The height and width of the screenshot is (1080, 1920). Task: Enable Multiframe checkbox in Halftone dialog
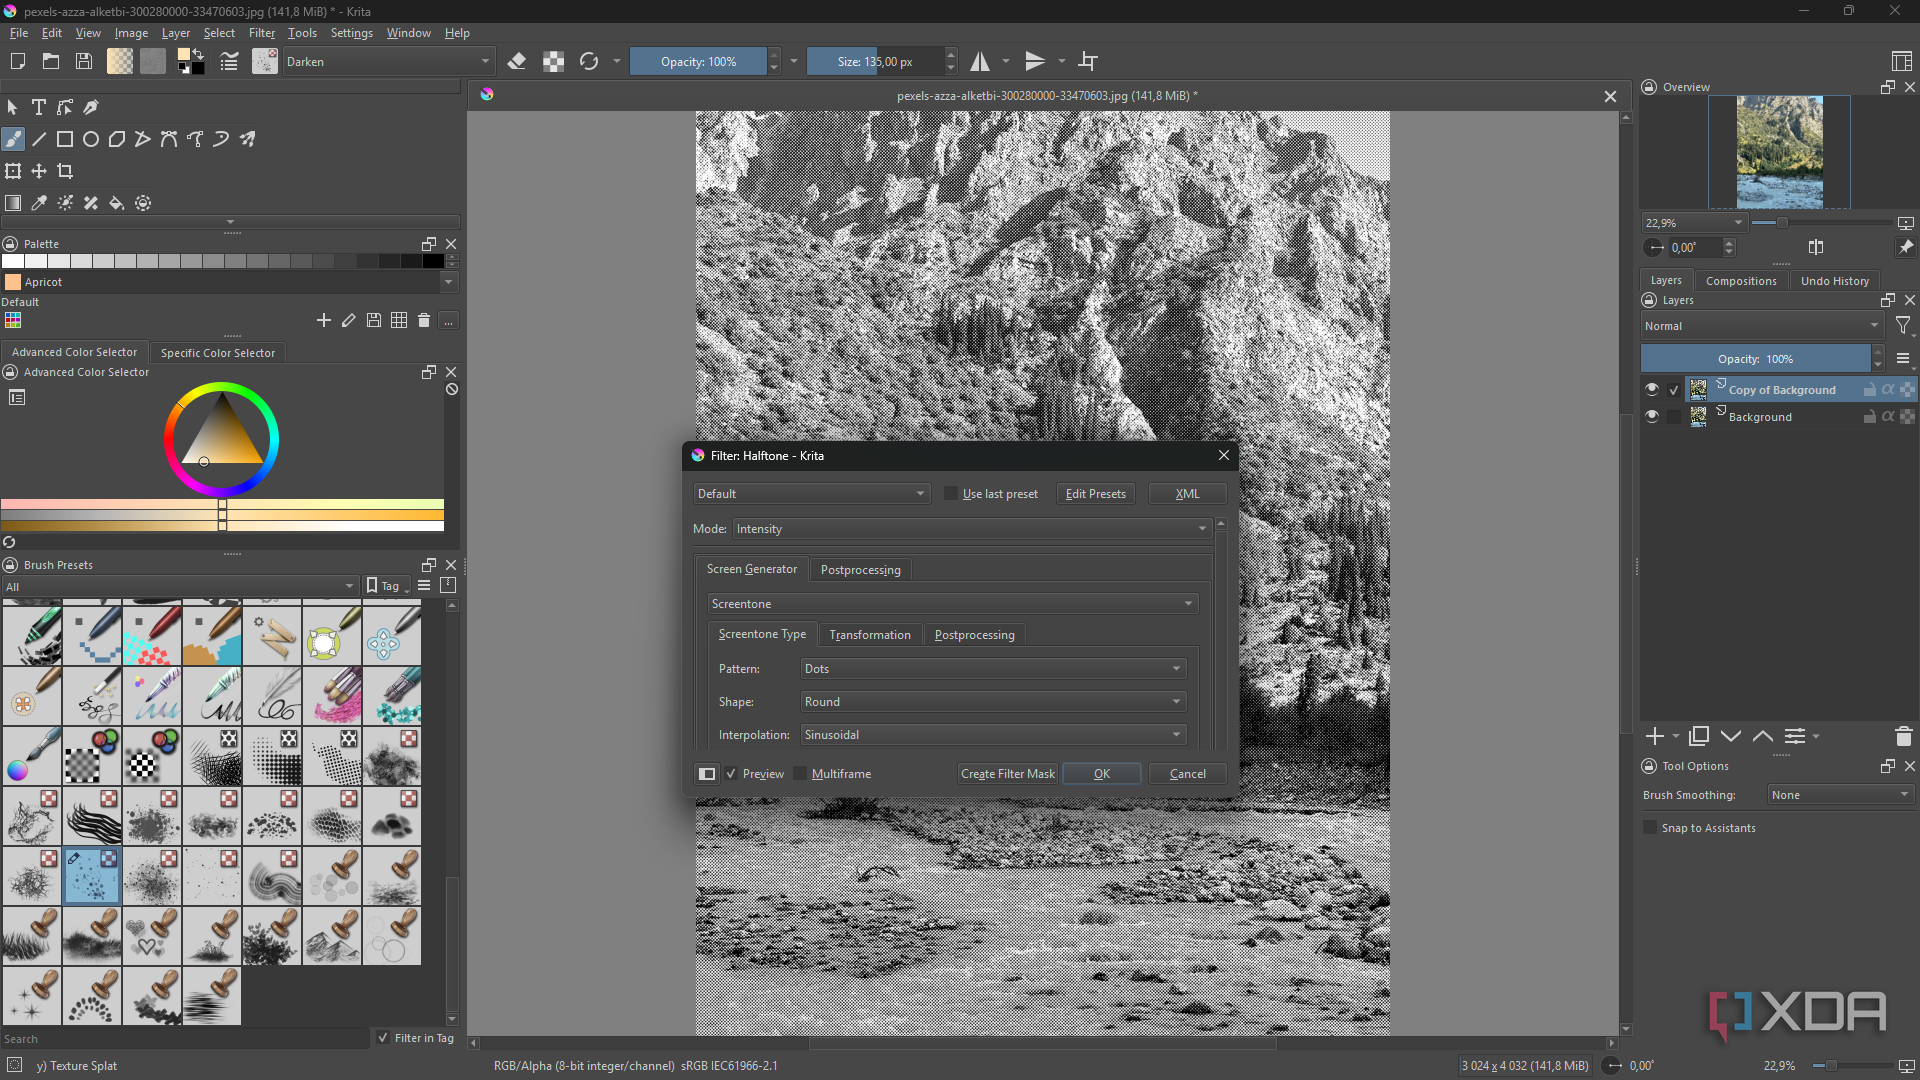[800, 774]
